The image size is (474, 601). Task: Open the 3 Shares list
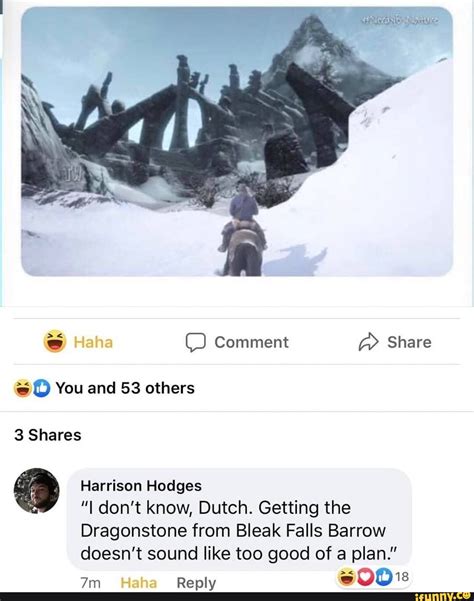48,435
